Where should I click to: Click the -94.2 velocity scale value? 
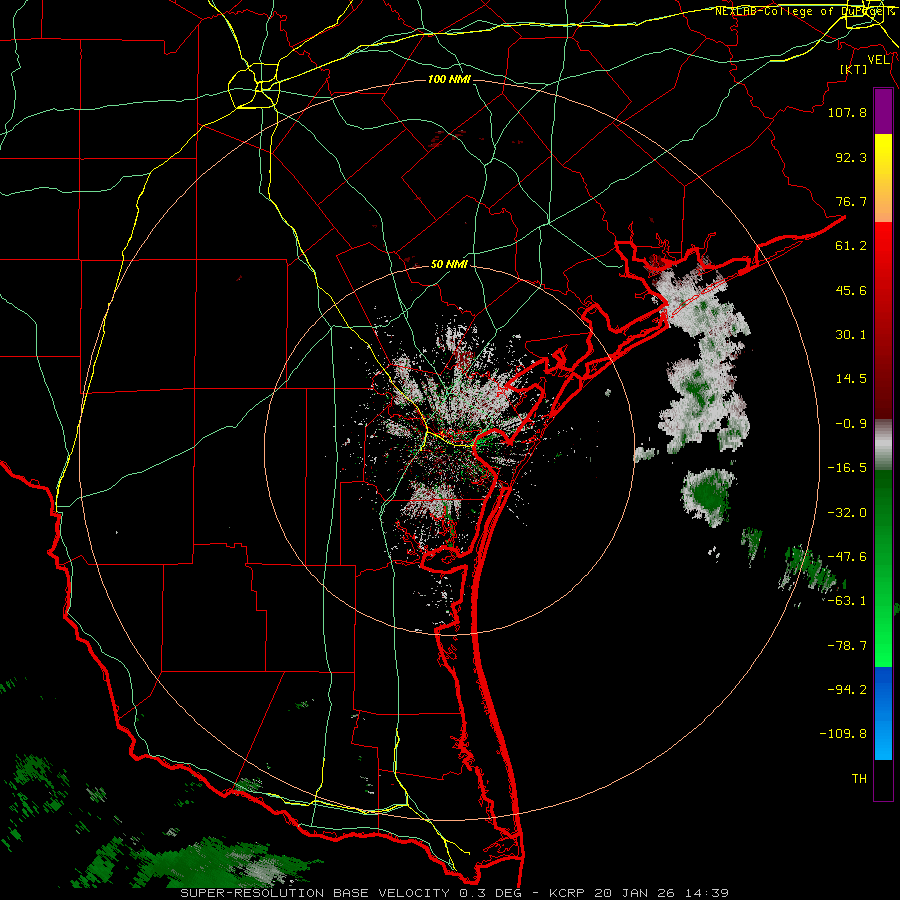pyautogui.click(x=847, y=690)
